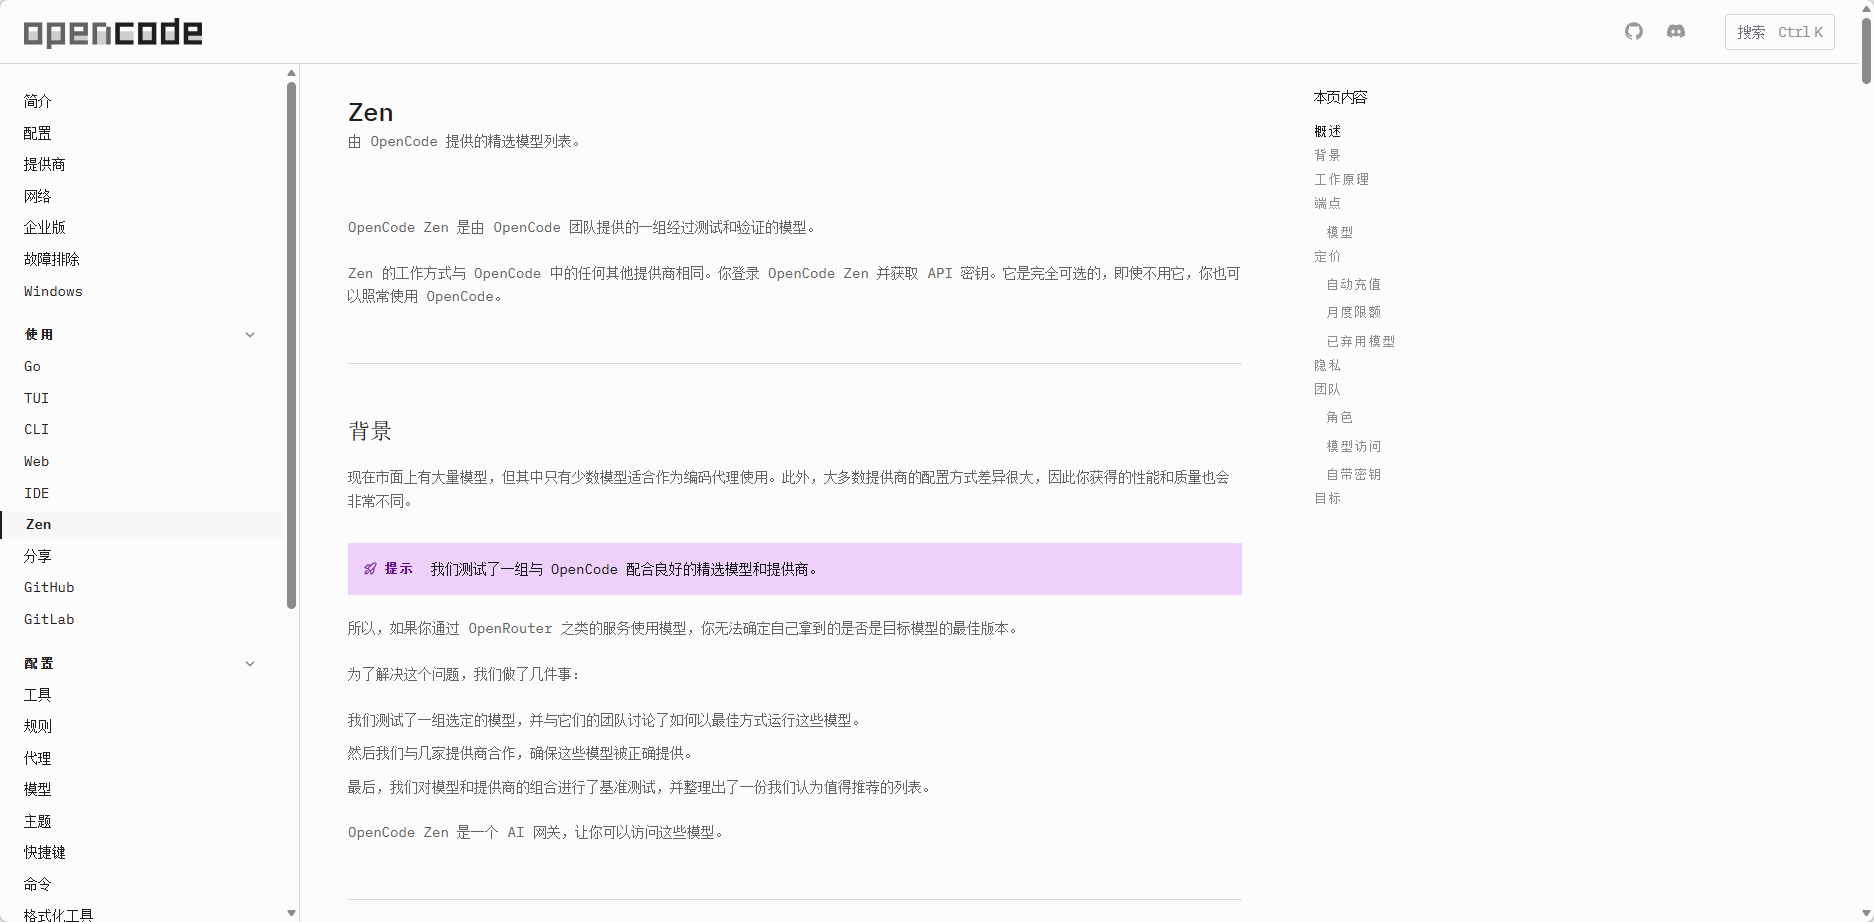
Task: Open Web sidebar page
Action: [x=37, y=461]
